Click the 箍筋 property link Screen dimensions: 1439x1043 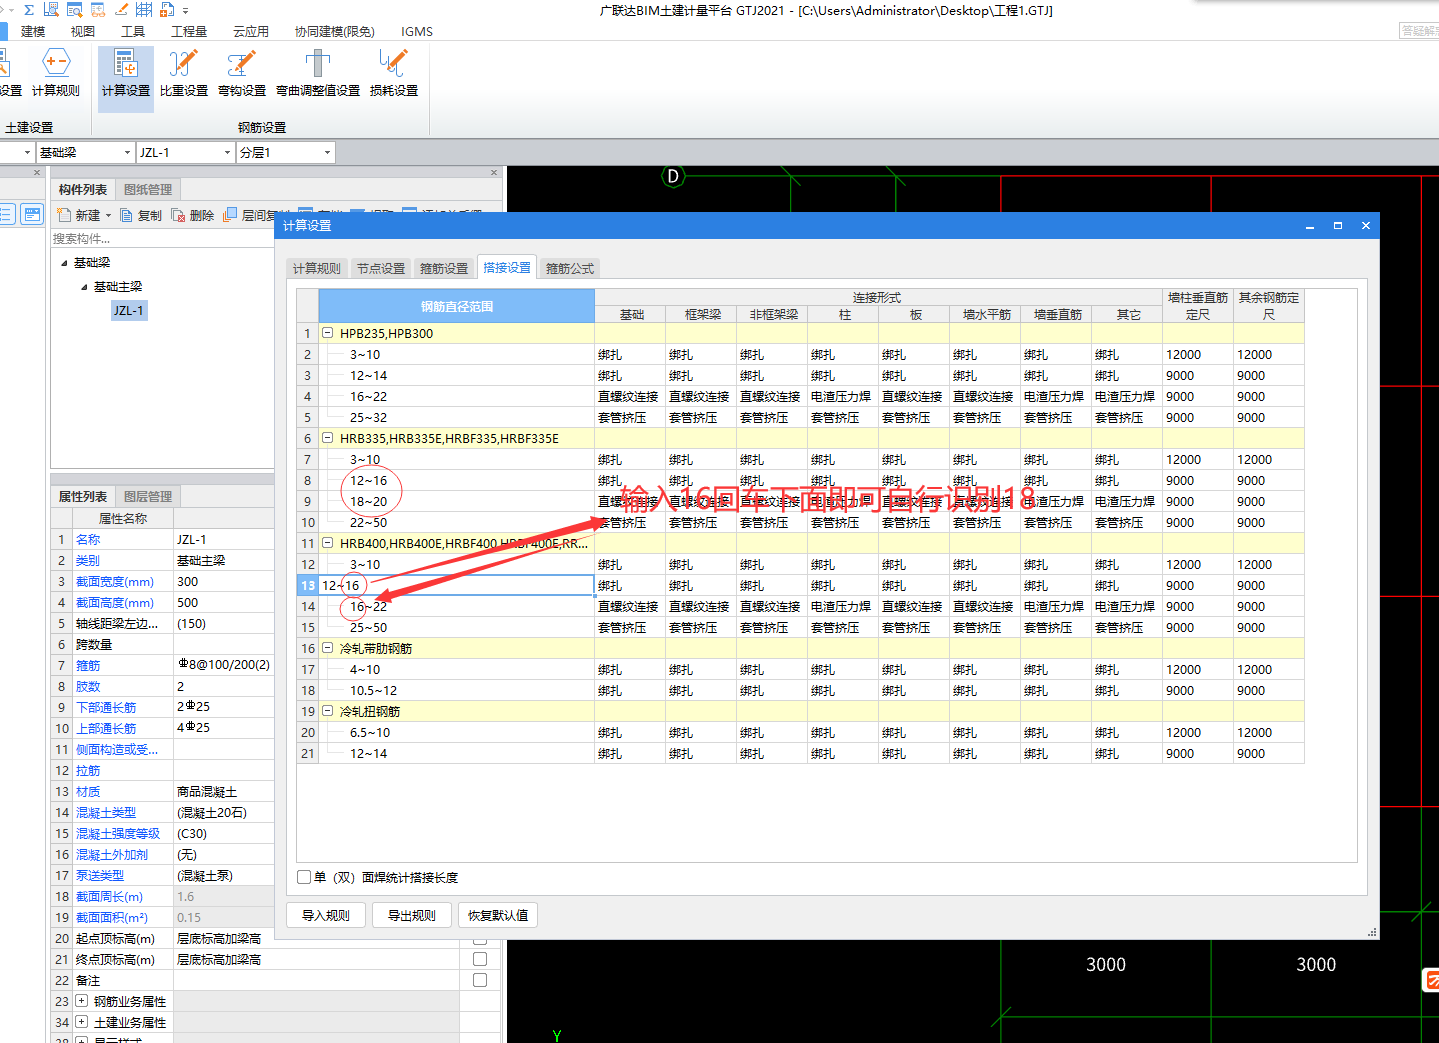coord(88,665)
